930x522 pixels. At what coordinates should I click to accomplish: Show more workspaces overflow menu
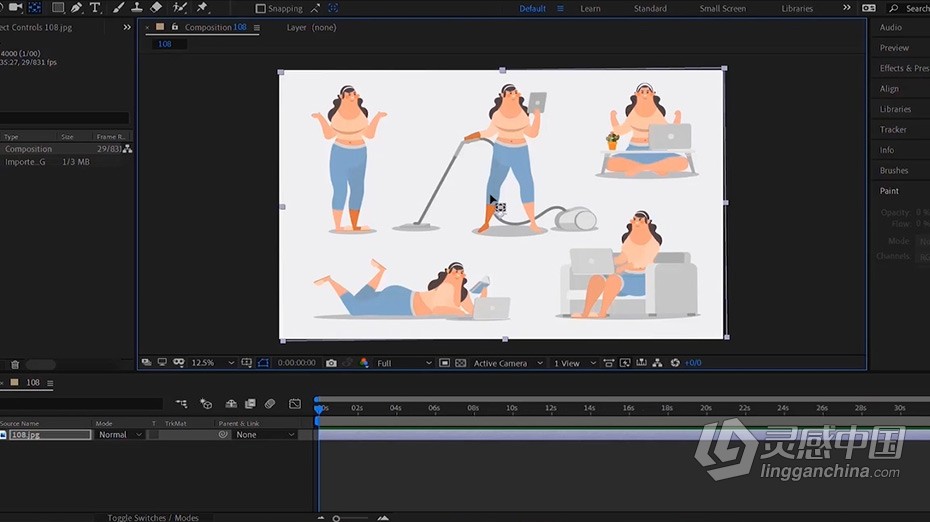pyautogui.click(x=846, y=8)
